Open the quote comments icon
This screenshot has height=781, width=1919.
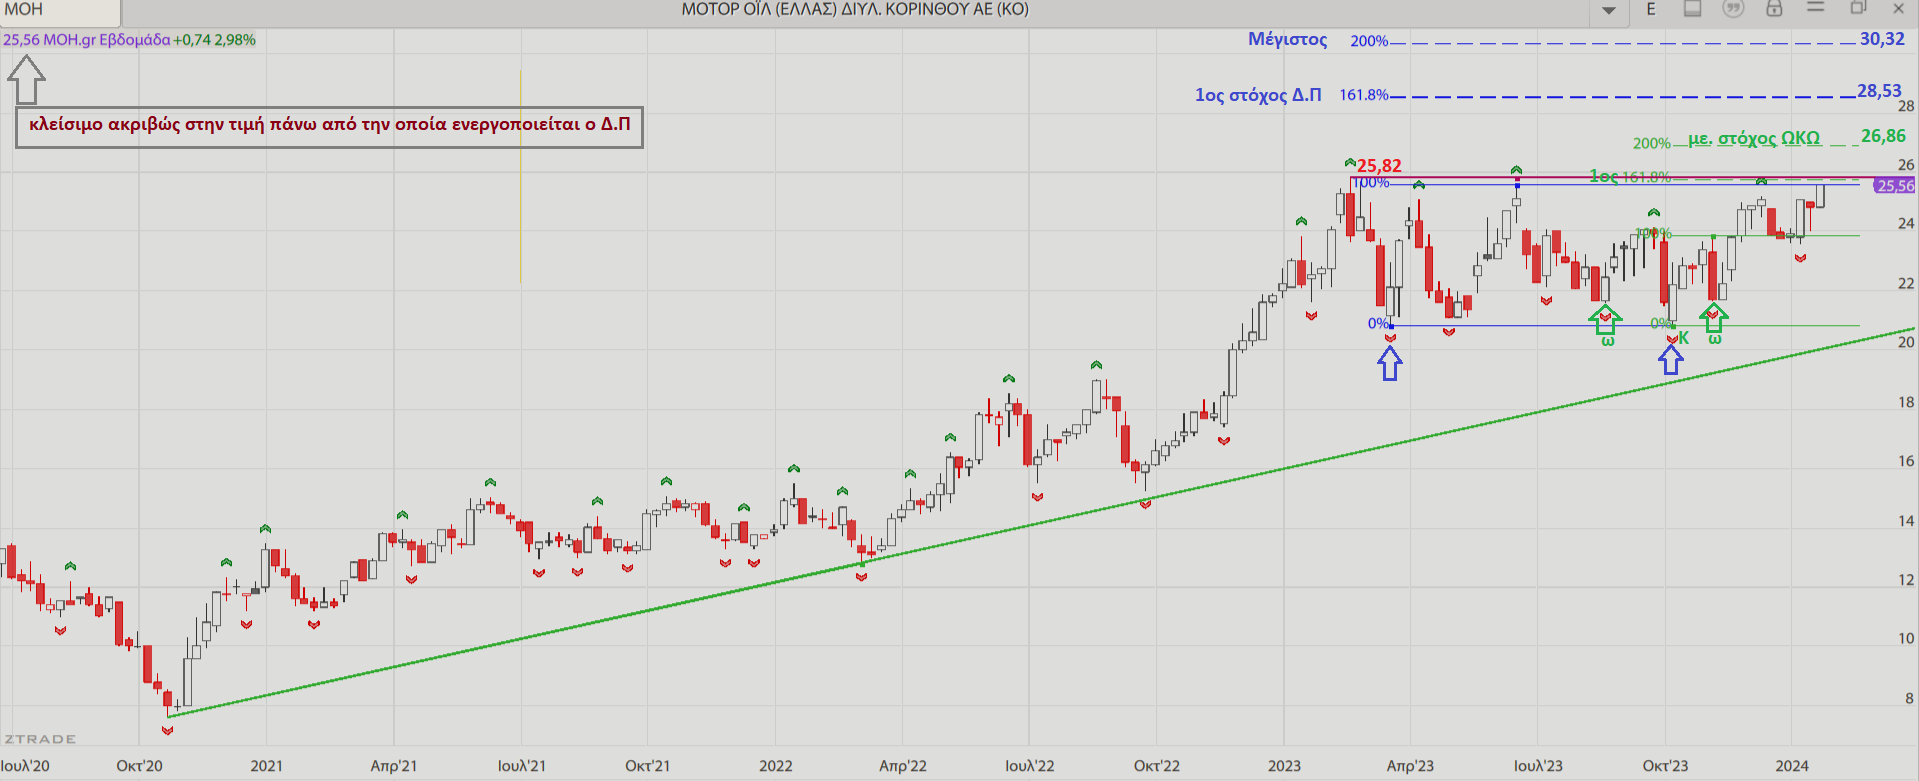coord(1733,9)
